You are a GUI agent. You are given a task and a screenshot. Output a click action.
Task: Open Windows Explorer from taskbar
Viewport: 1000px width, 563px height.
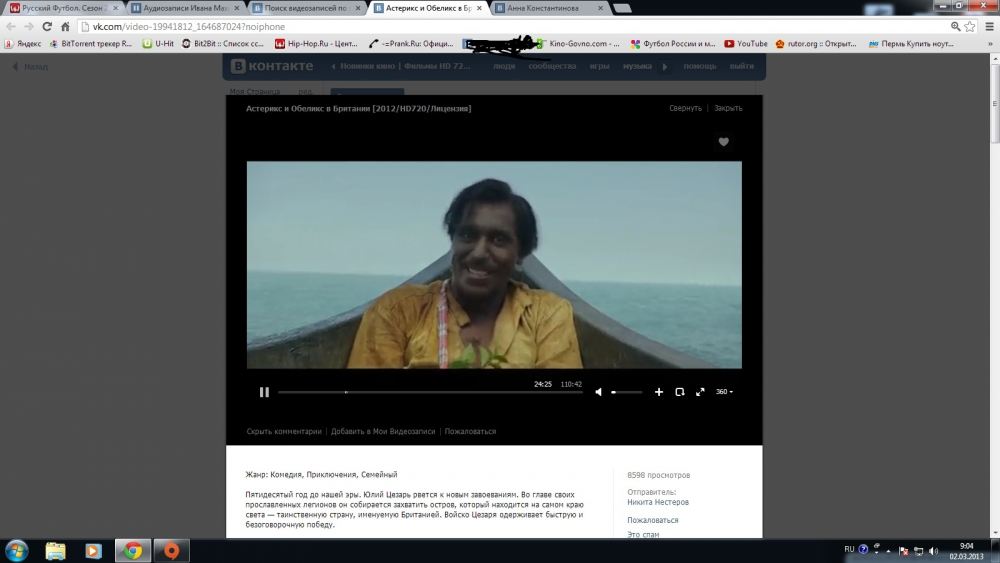point(55,551)
